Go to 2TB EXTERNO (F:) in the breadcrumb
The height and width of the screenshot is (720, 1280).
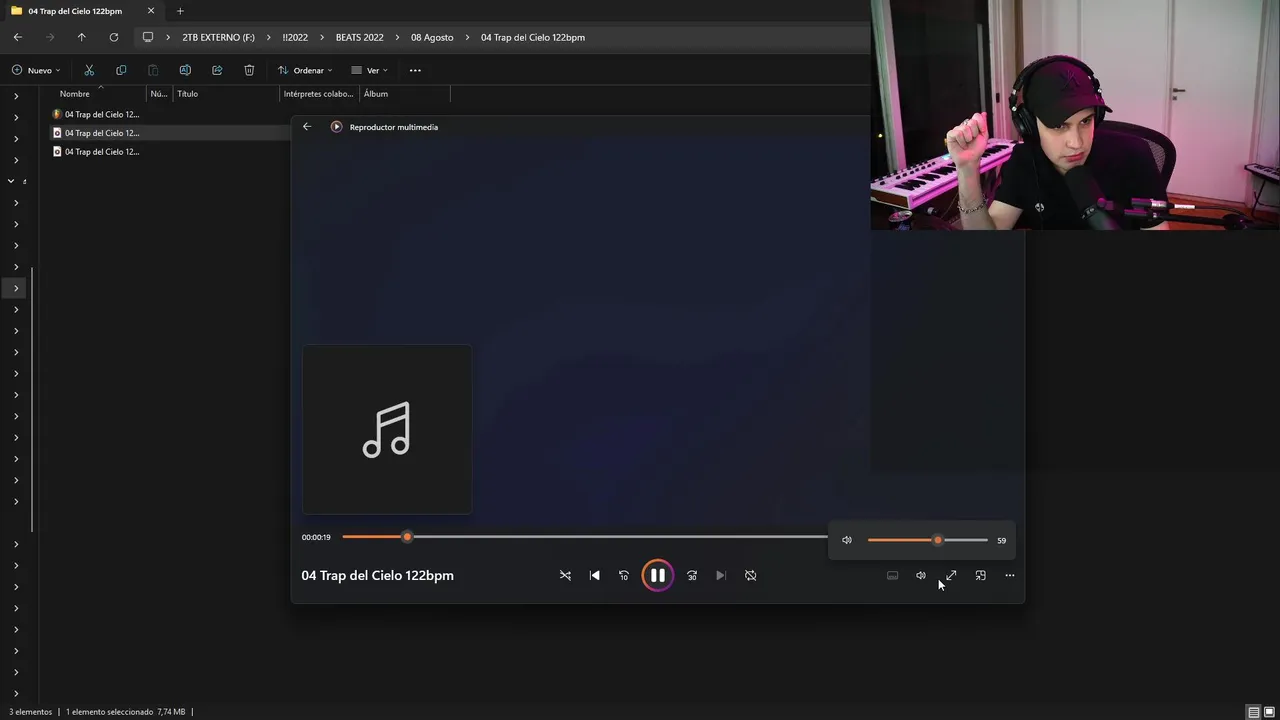point(218,37)
